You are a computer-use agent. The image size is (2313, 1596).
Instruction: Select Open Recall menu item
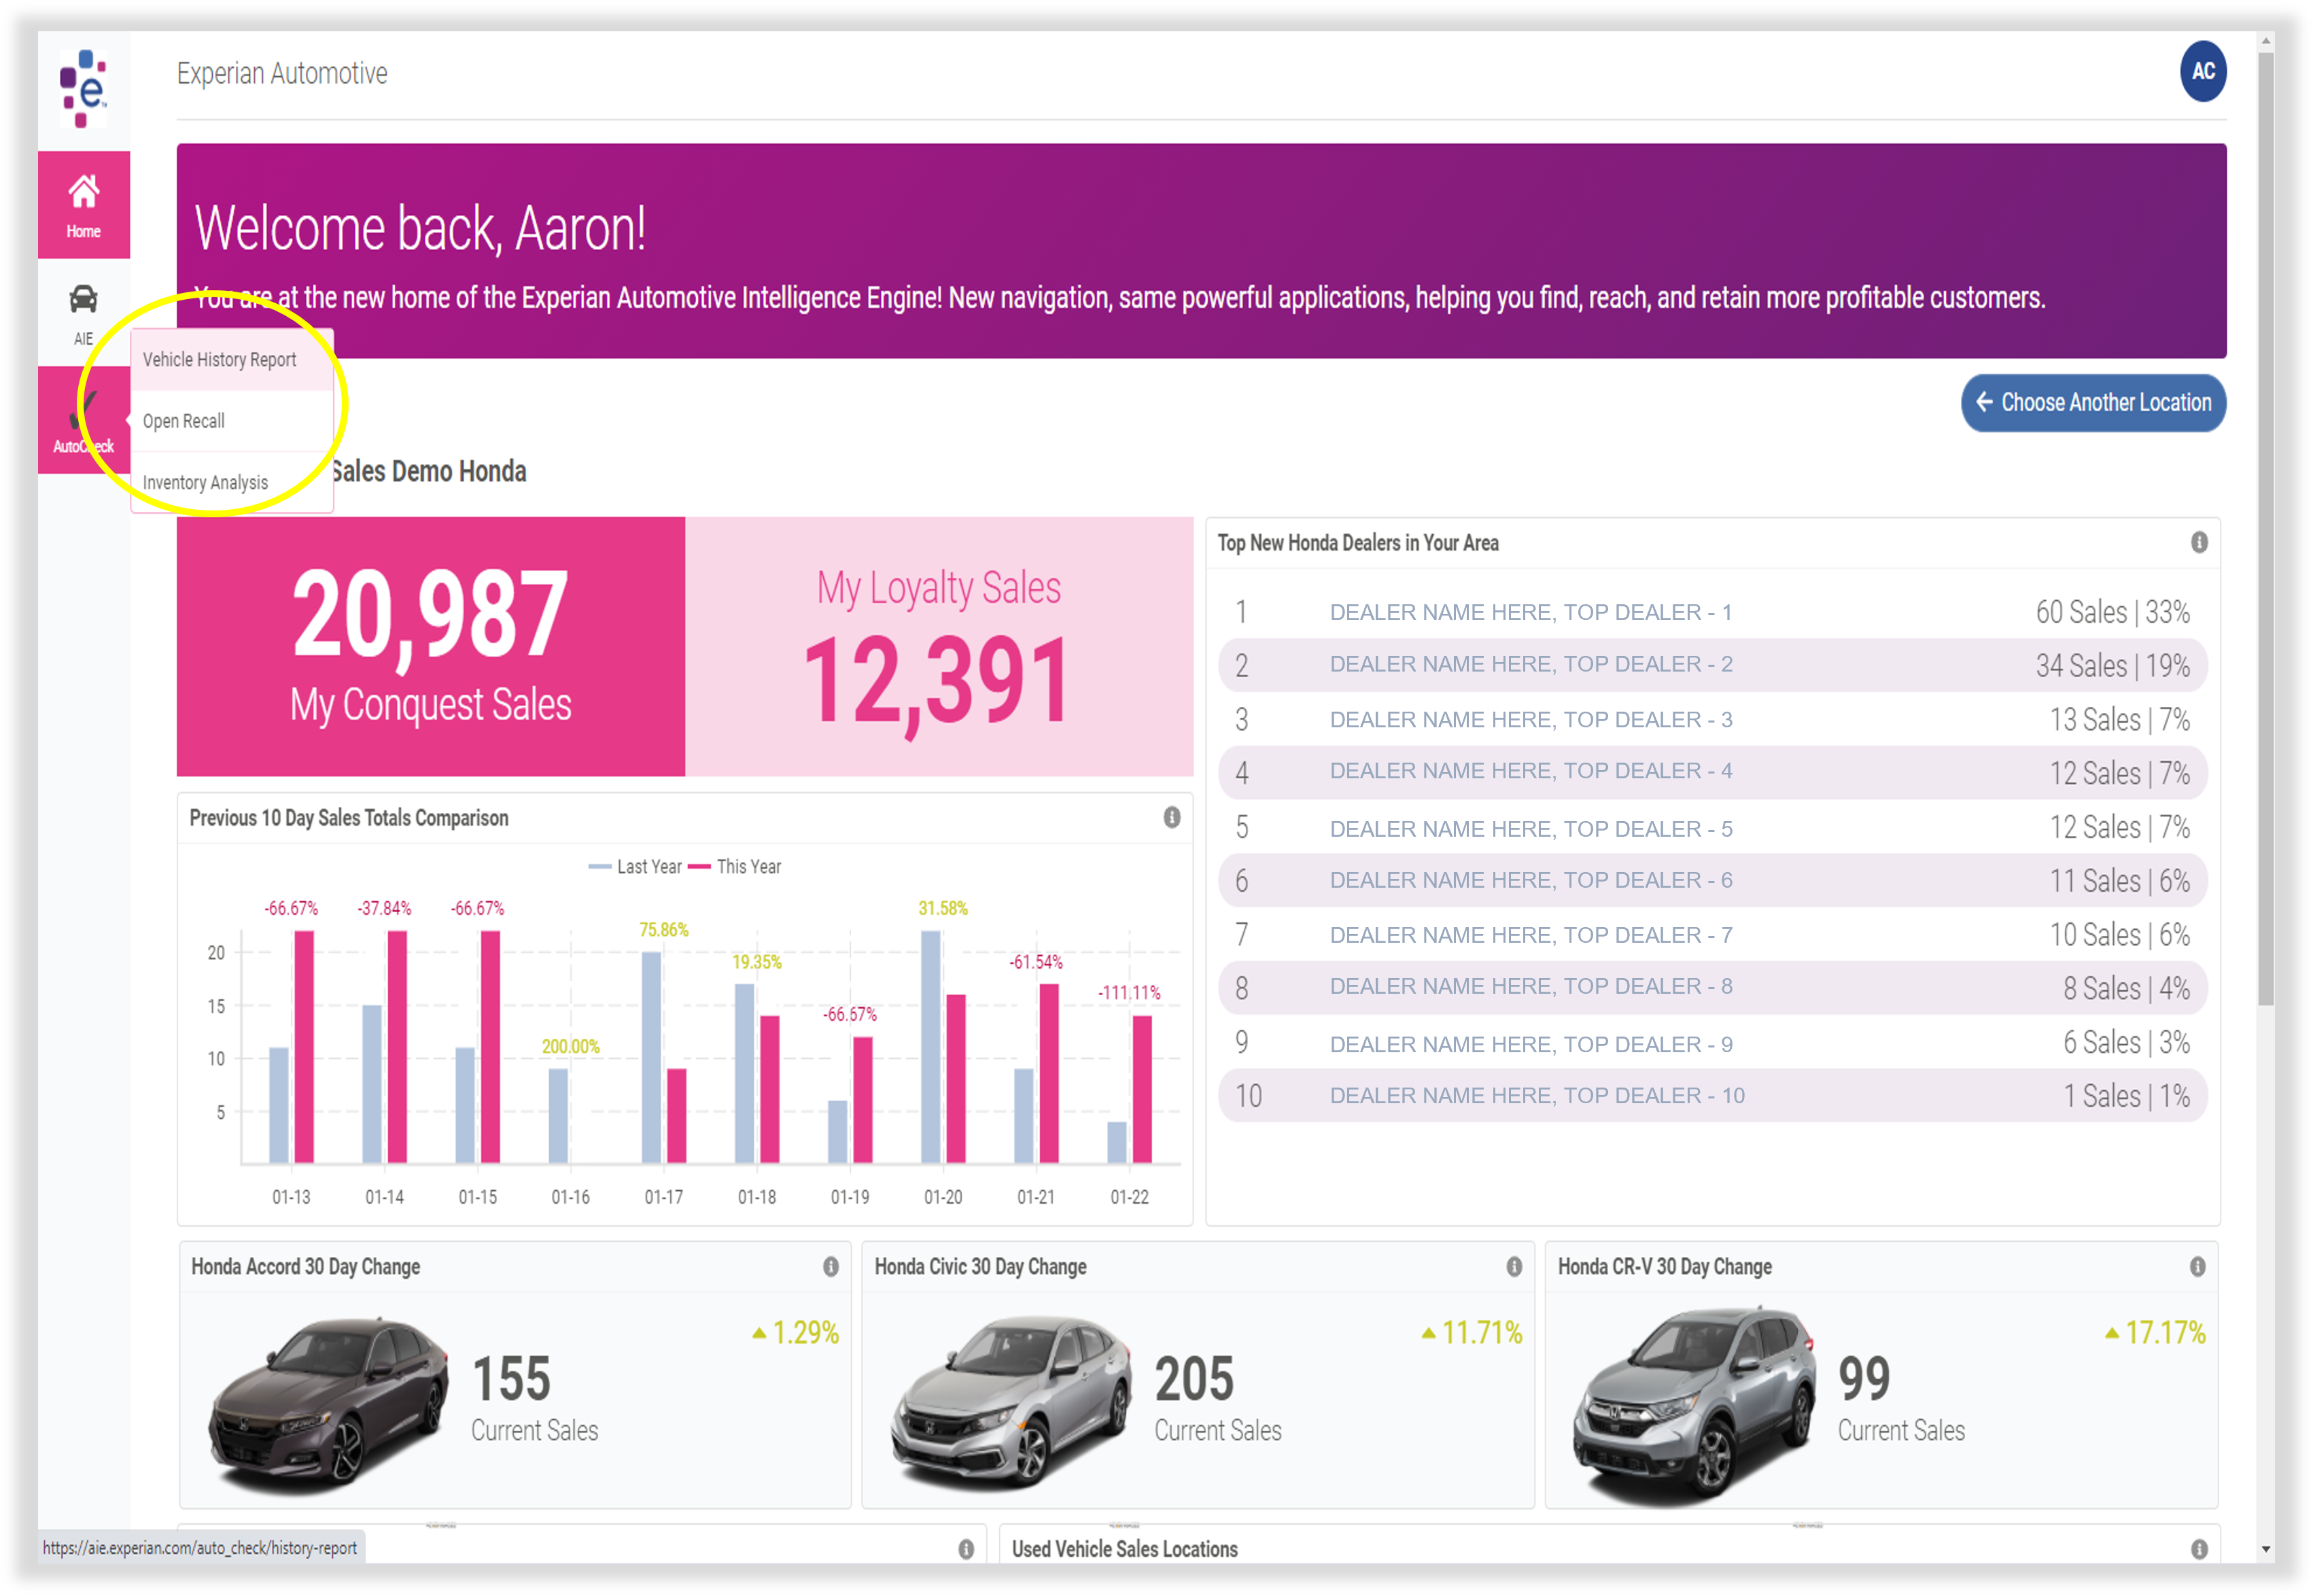tap(184, 421)
